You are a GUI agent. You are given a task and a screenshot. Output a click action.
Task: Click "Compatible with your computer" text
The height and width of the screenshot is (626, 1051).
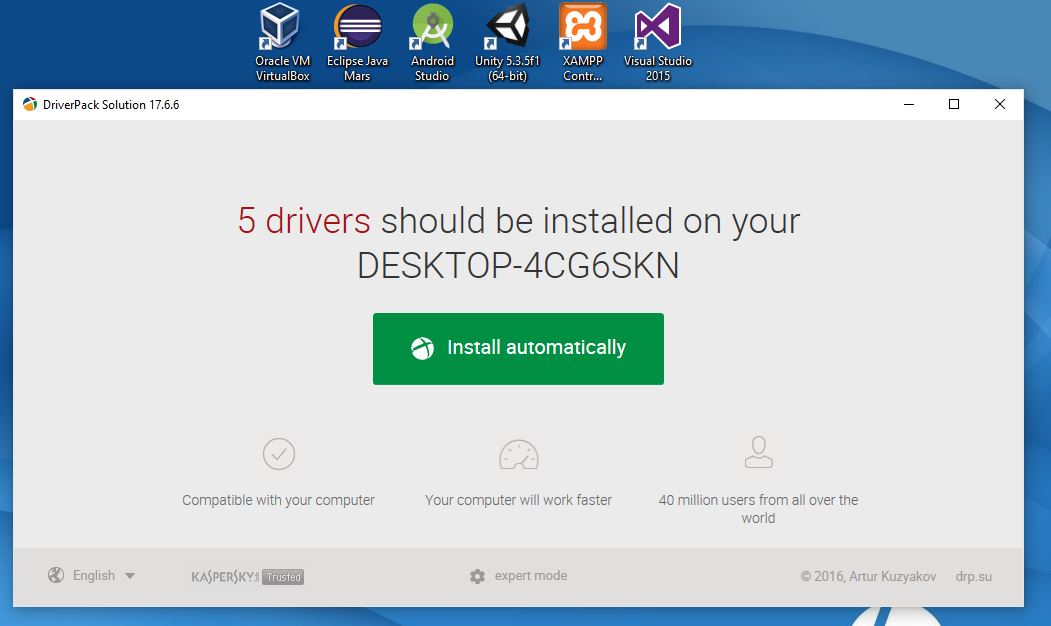tap(278, 500)
